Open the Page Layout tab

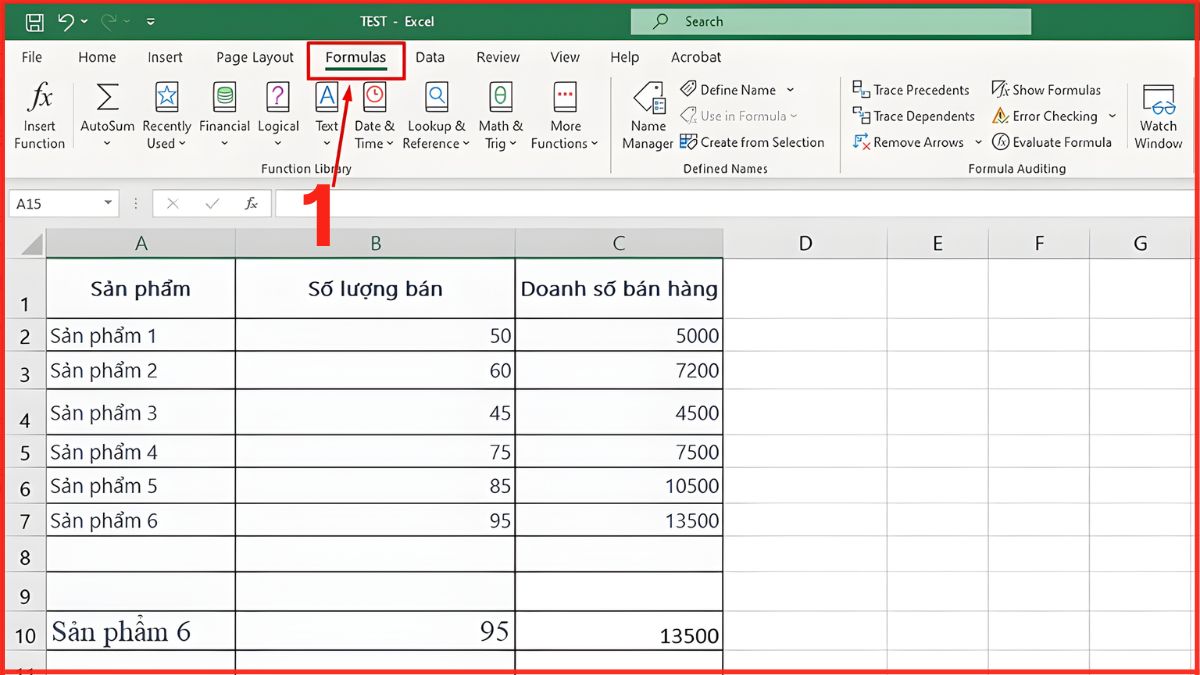254,57
